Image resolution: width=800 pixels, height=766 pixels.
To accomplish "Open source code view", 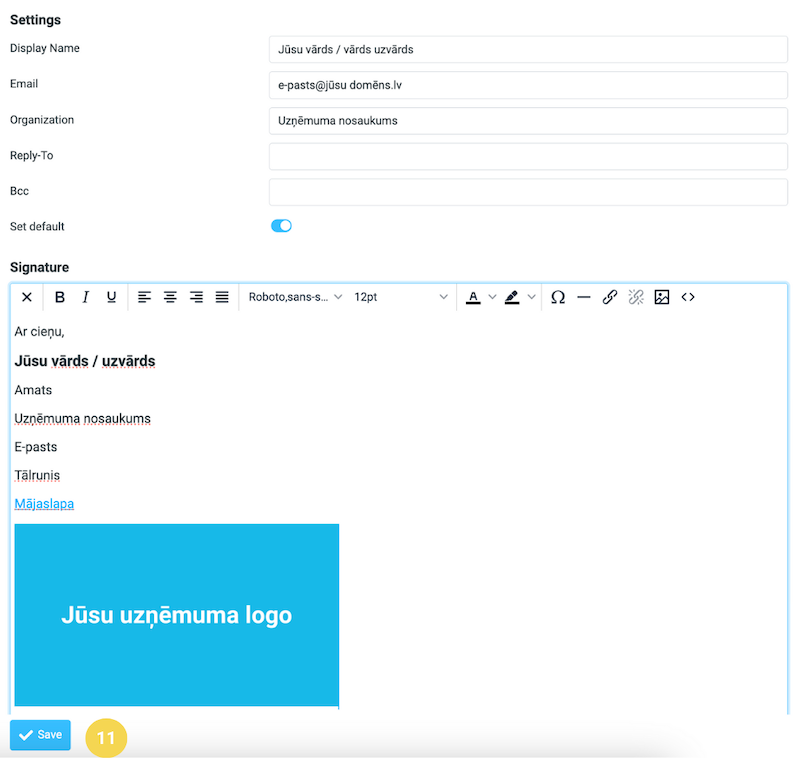I will click(688, 297).
